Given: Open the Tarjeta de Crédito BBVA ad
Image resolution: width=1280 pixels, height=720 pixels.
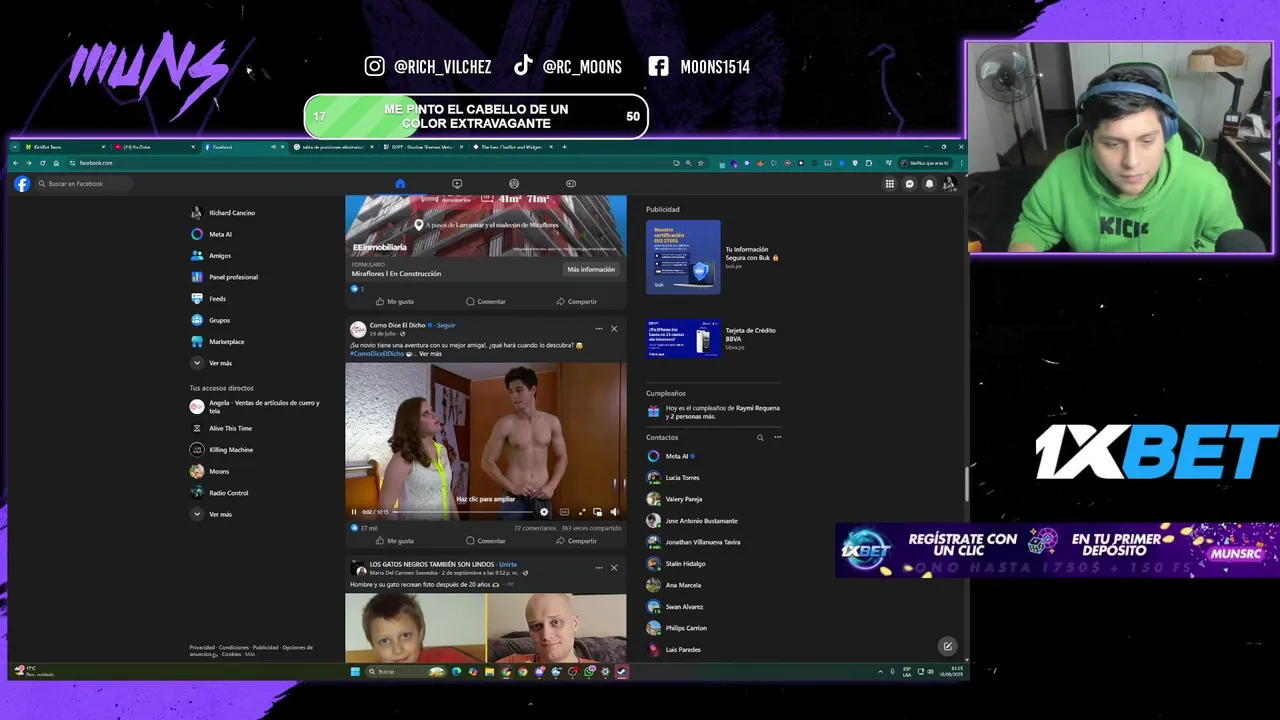Looking at the screenshot, I should [x=712, y=338].
